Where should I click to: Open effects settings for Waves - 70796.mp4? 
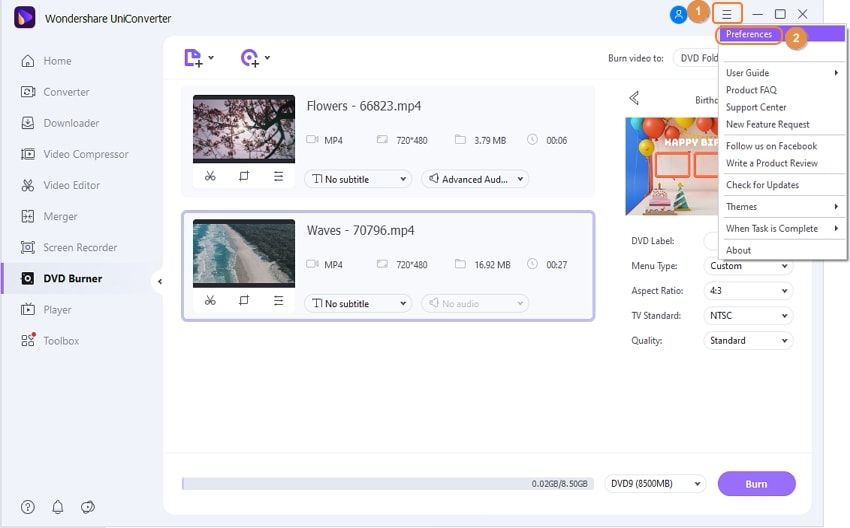(278, 300)
